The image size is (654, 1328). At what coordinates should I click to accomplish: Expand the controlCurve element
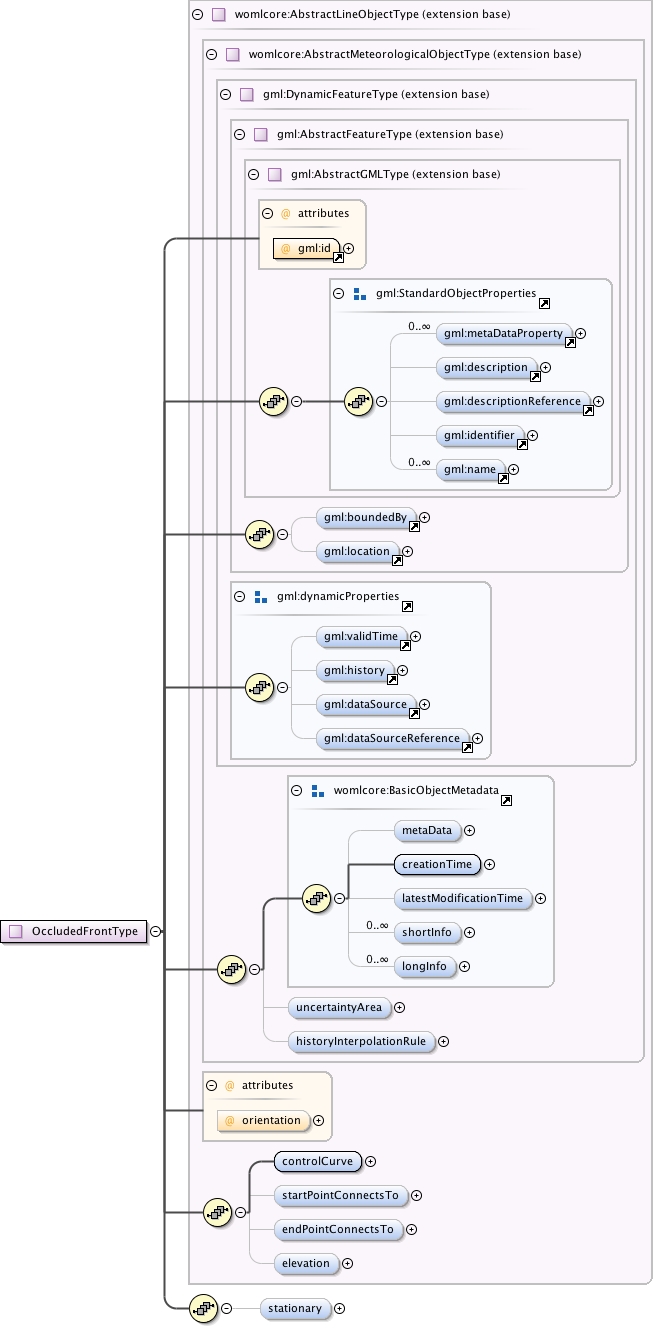tap(370, 1161)
